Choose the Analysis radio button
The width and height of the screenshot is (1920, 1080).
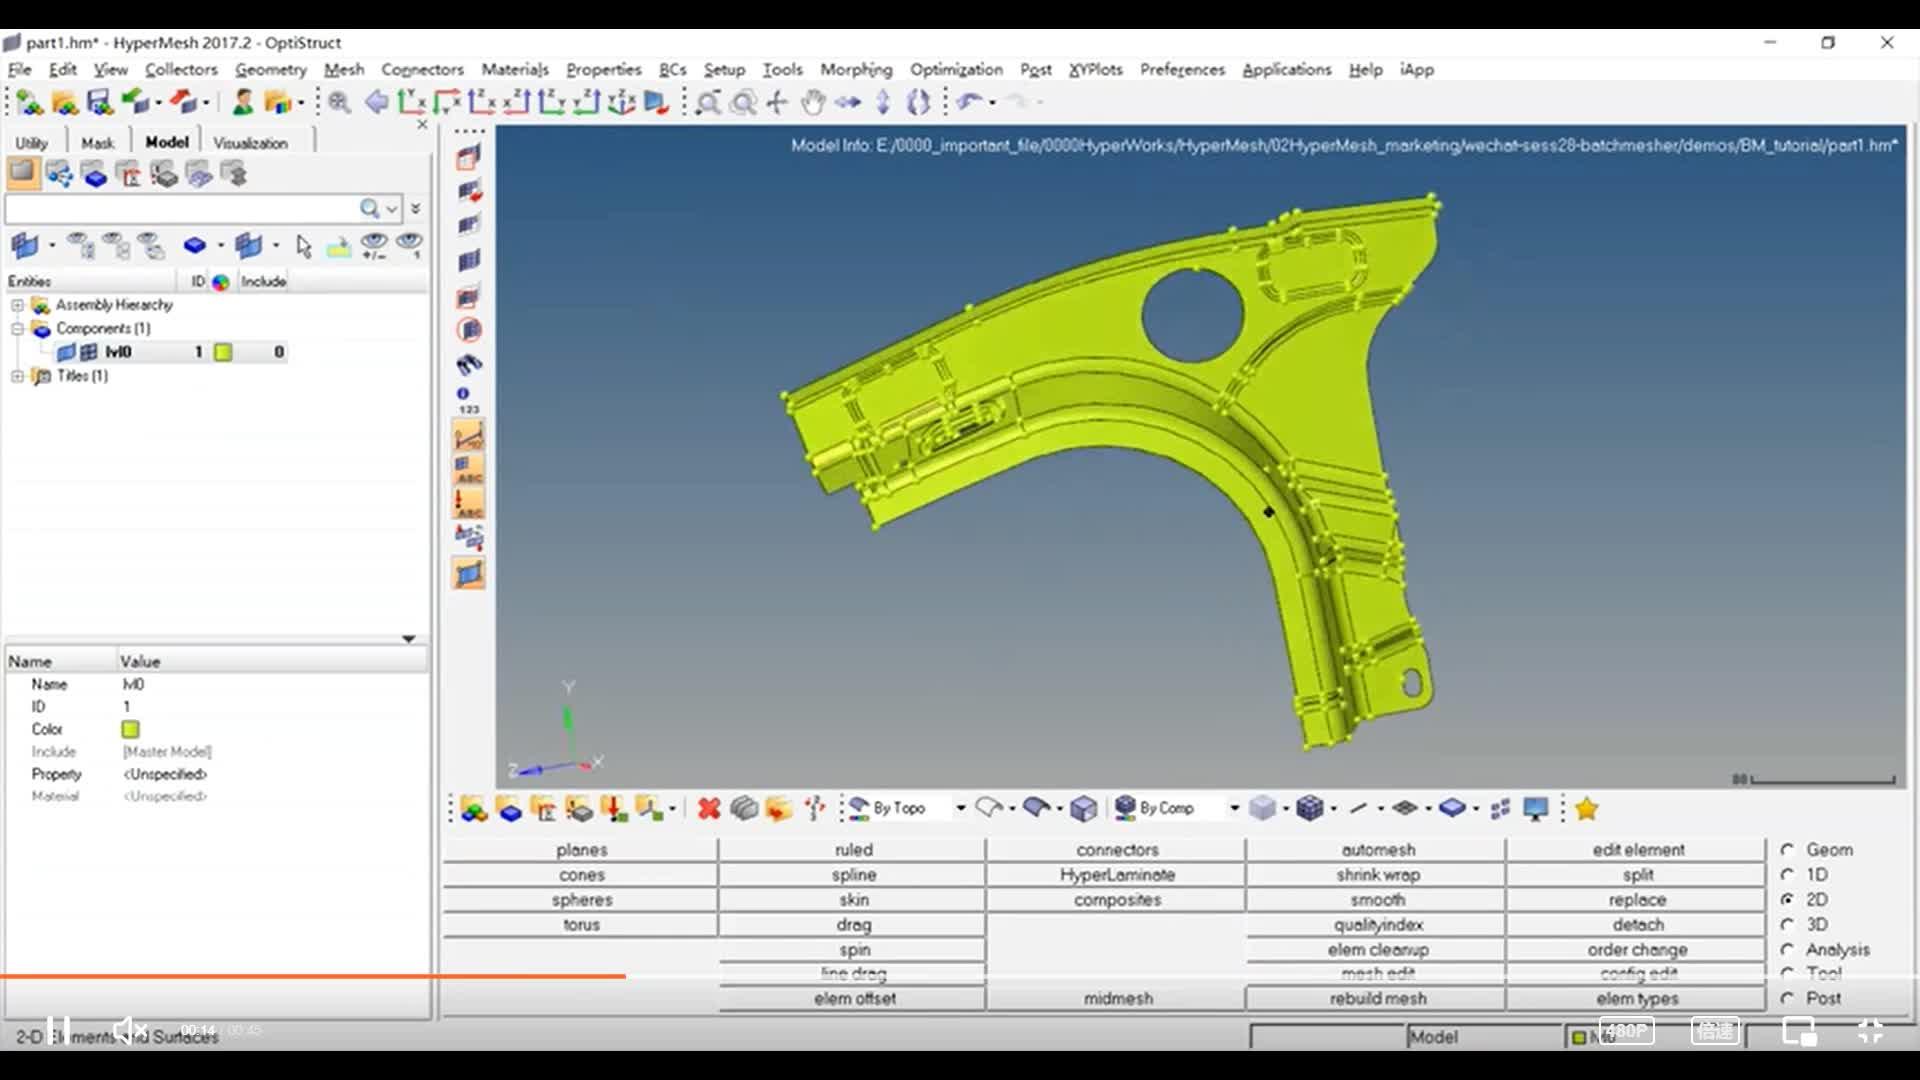[x=1787, y=949]
